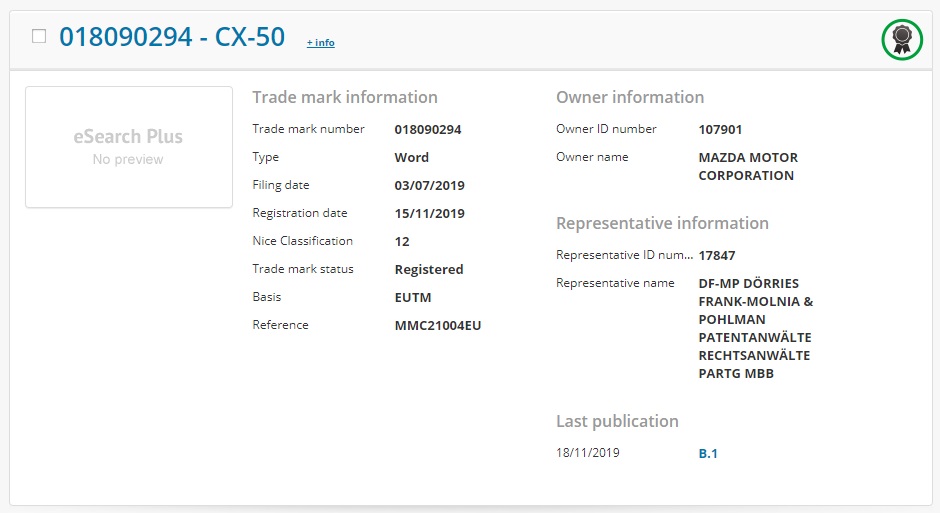Open the + info link
The width and height of the screenshot is (940, 513).
[321, 43]
